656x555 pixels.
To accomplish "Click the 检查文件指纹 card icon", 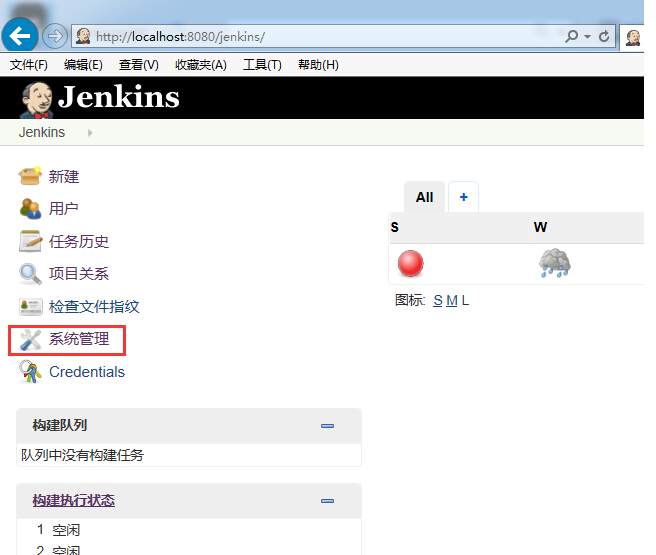I will click(31, 307).
